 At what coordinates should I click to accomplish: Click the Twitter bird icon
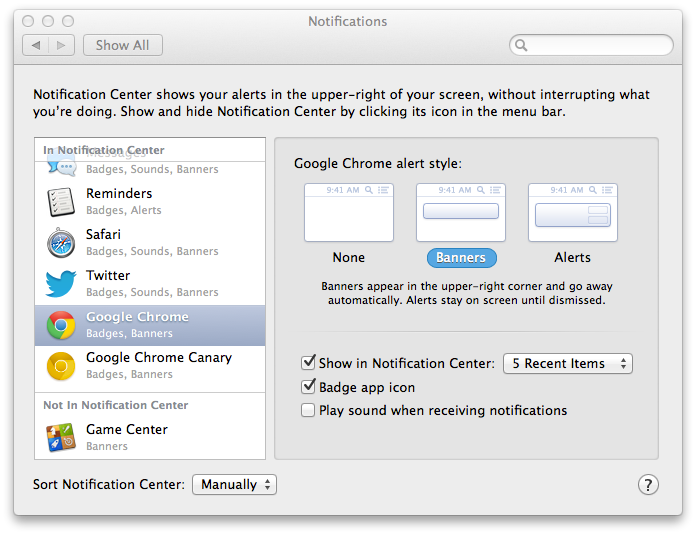pyautogui.click(x=61, y=283)
